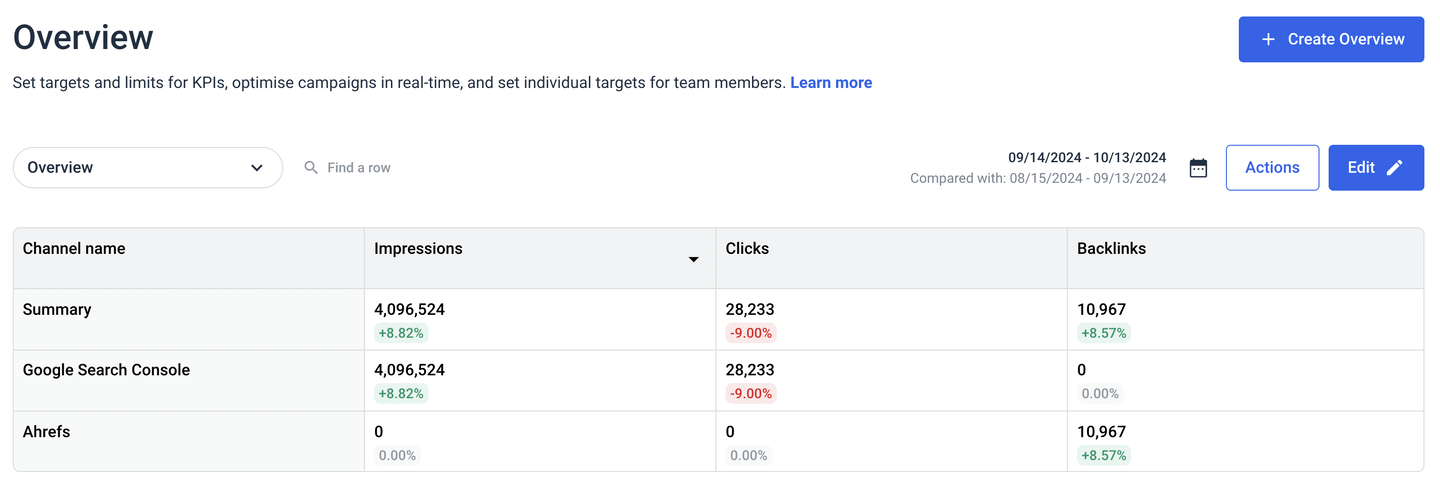
Task: Sort by the Channel name column header
Action: coord(74,249)
